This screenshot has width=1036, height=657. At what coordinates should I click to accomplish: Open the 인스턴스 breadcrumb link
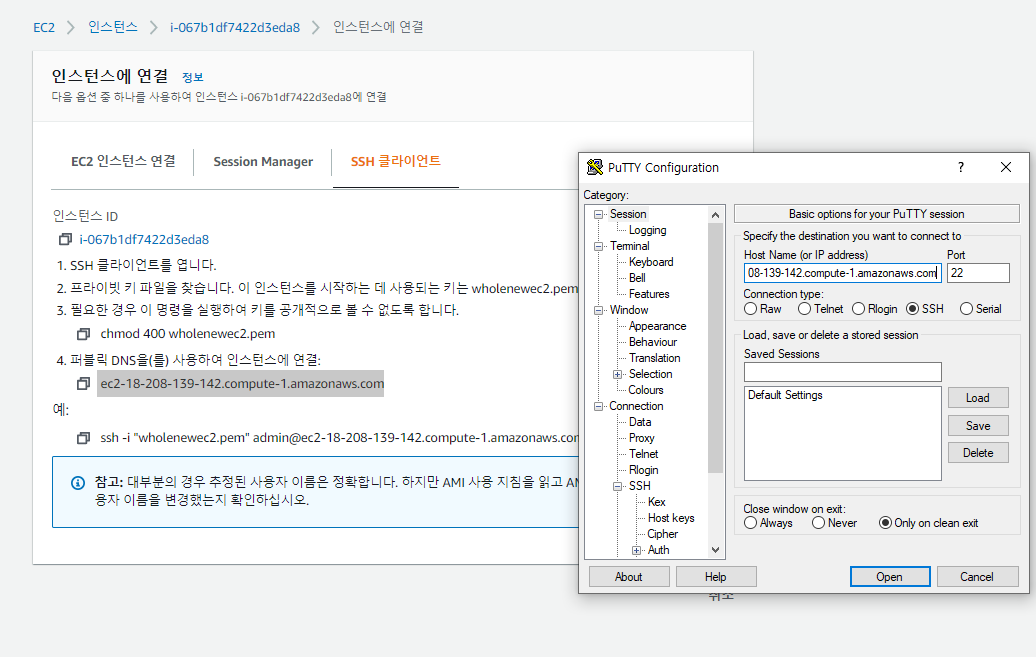pos(112,27)
